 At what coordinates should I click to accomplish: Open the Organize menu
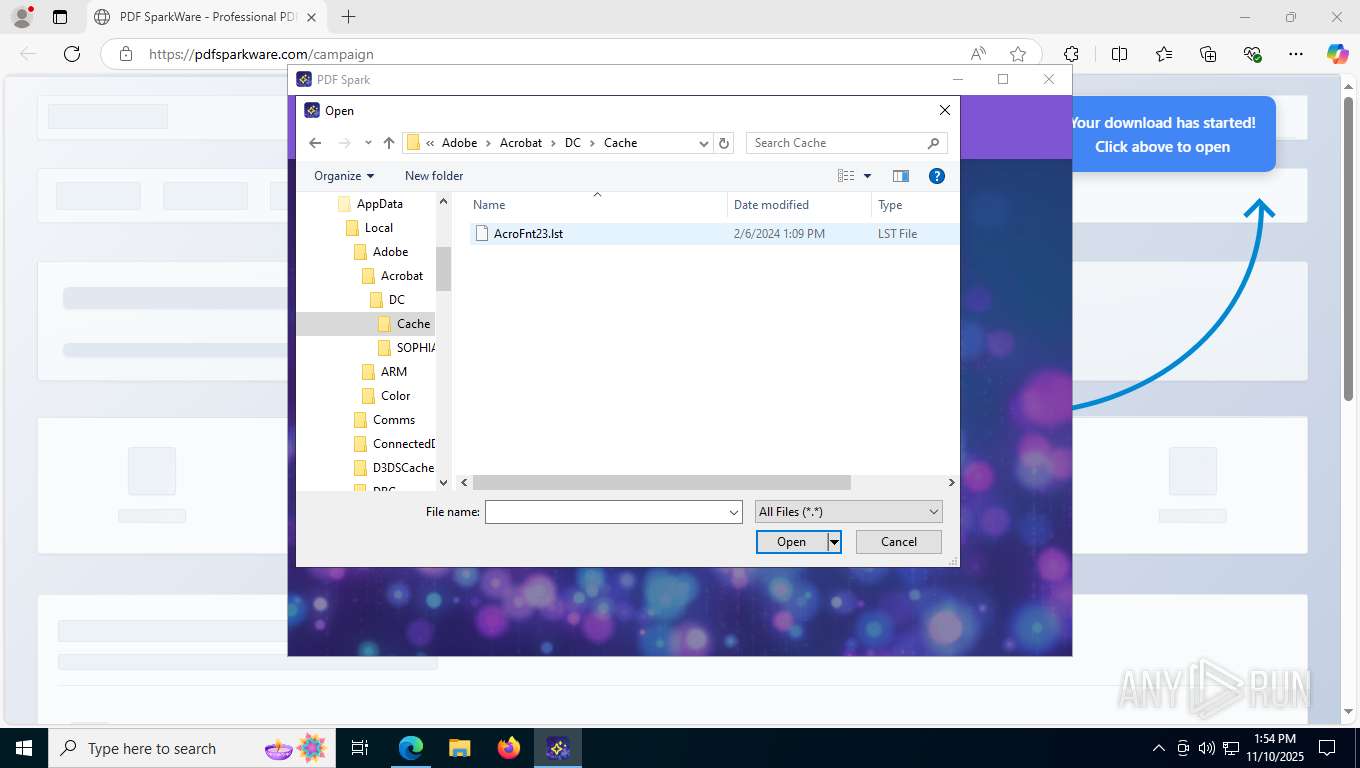[344, 176]
